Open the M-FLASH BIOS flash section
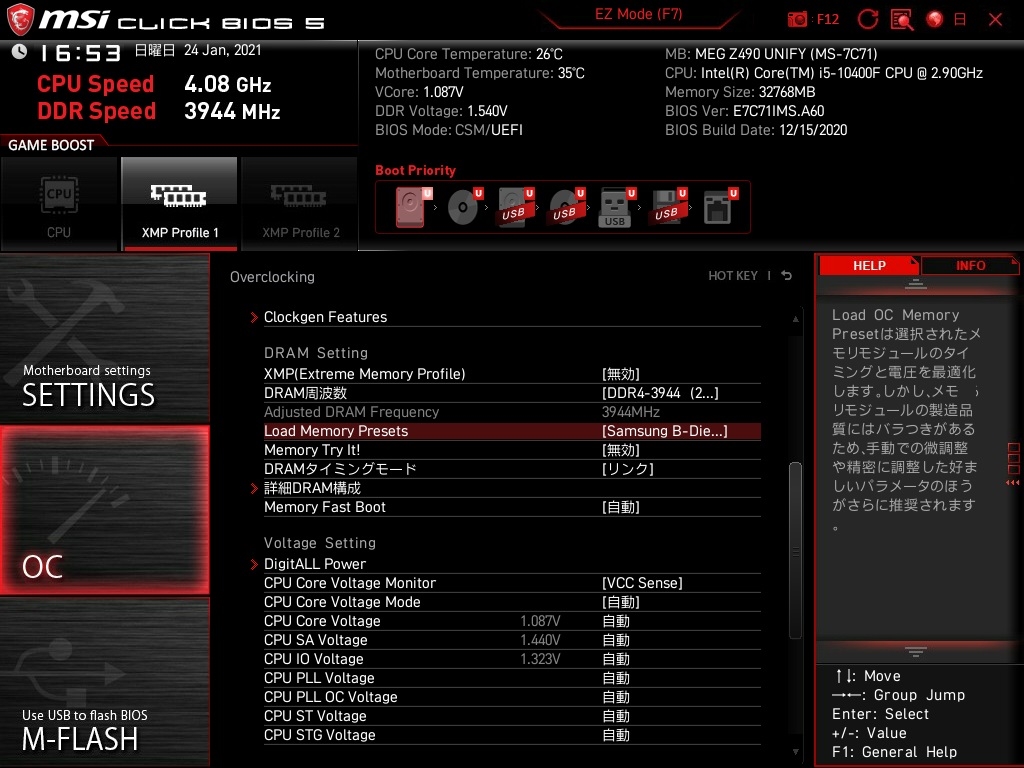Image resolution: width=1024 pixels, height=768 pixels. tap(104, 681)
